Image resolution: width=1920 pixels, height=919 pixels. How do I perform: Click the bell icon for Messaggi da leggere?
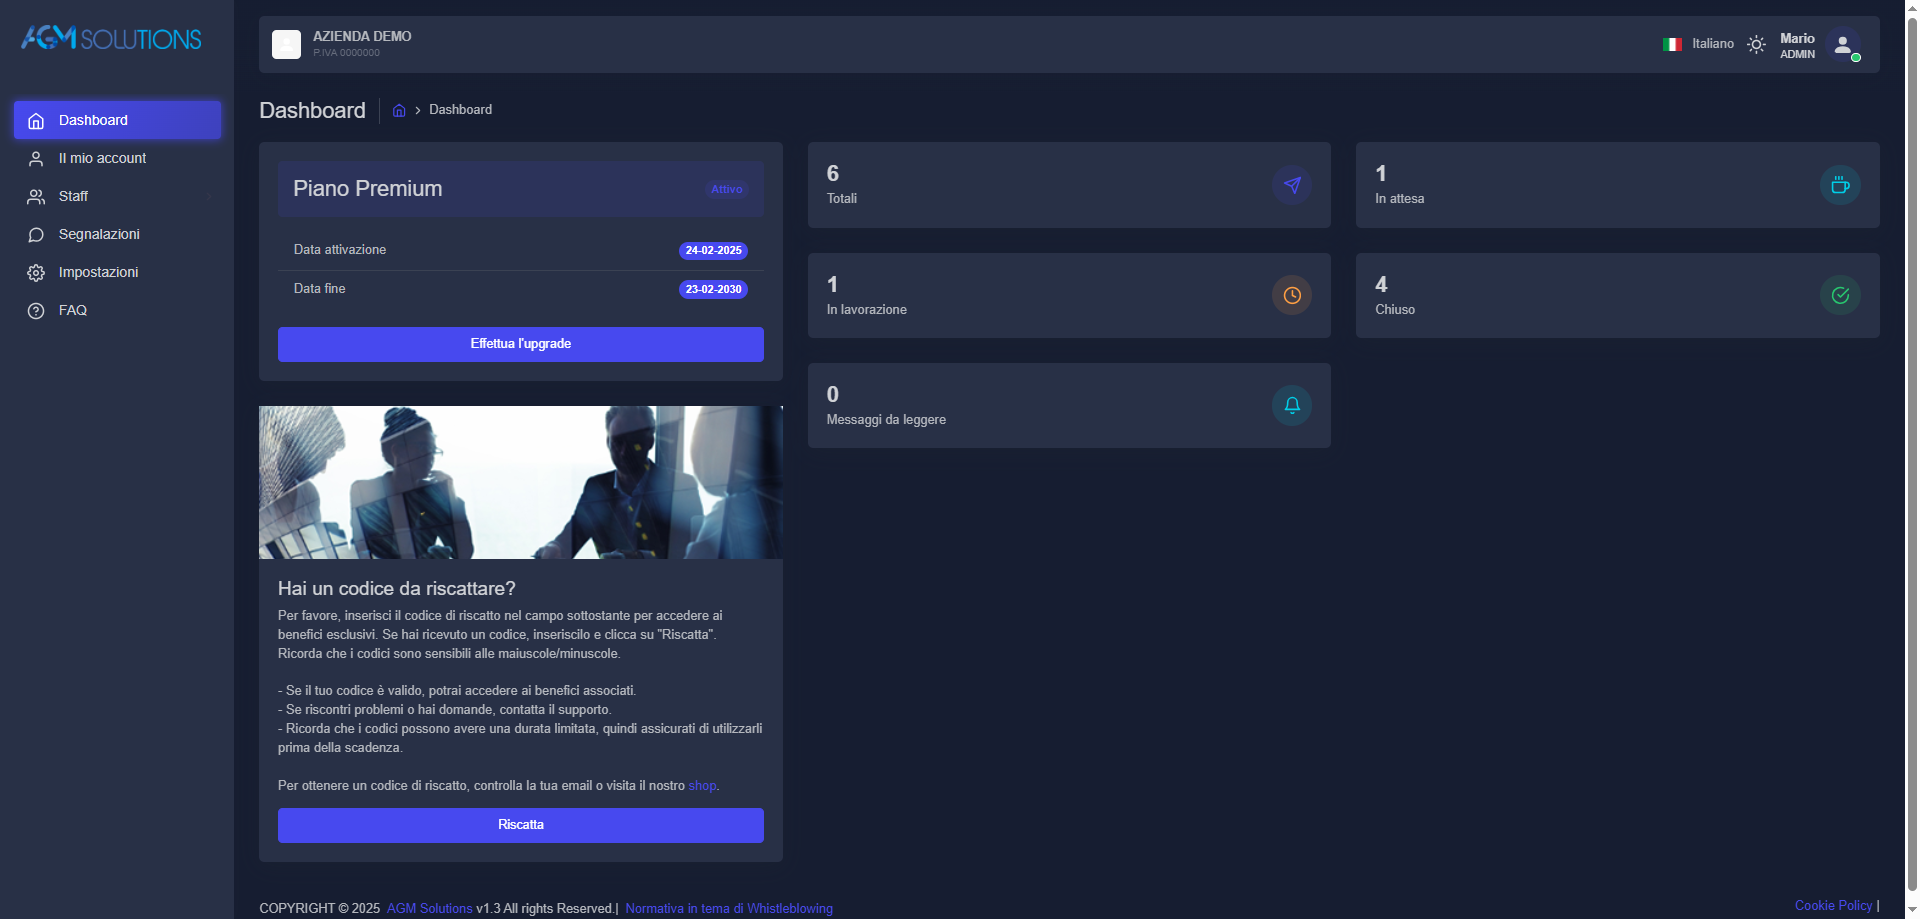tap(1291, 405)
